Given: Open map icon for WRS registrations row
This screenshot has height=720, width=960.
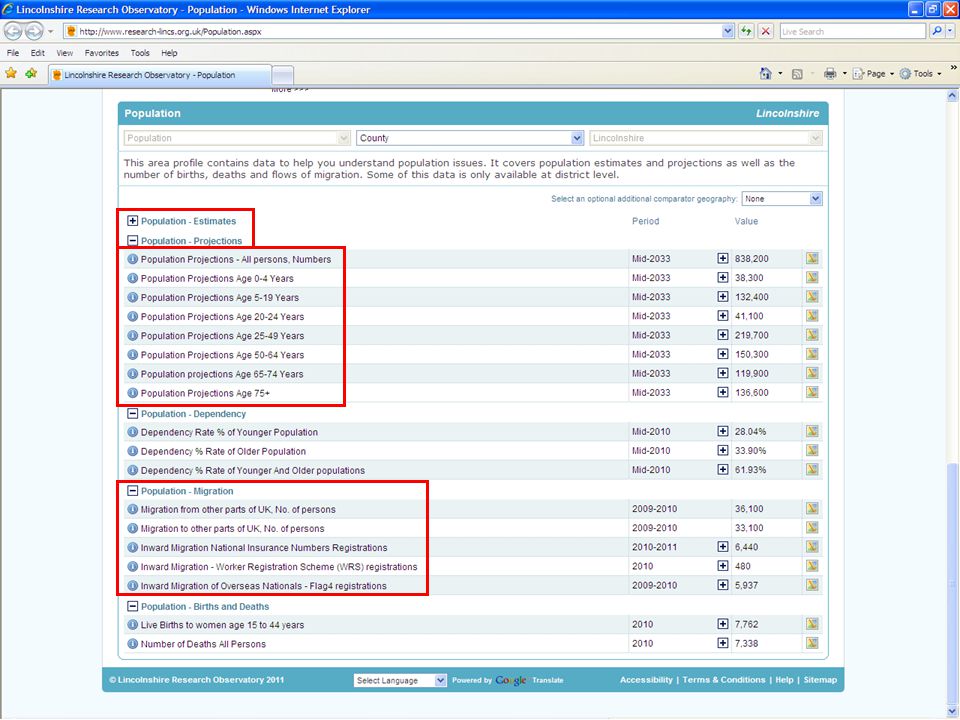Looking at the screenshot, I should click(x=812, y=566).
